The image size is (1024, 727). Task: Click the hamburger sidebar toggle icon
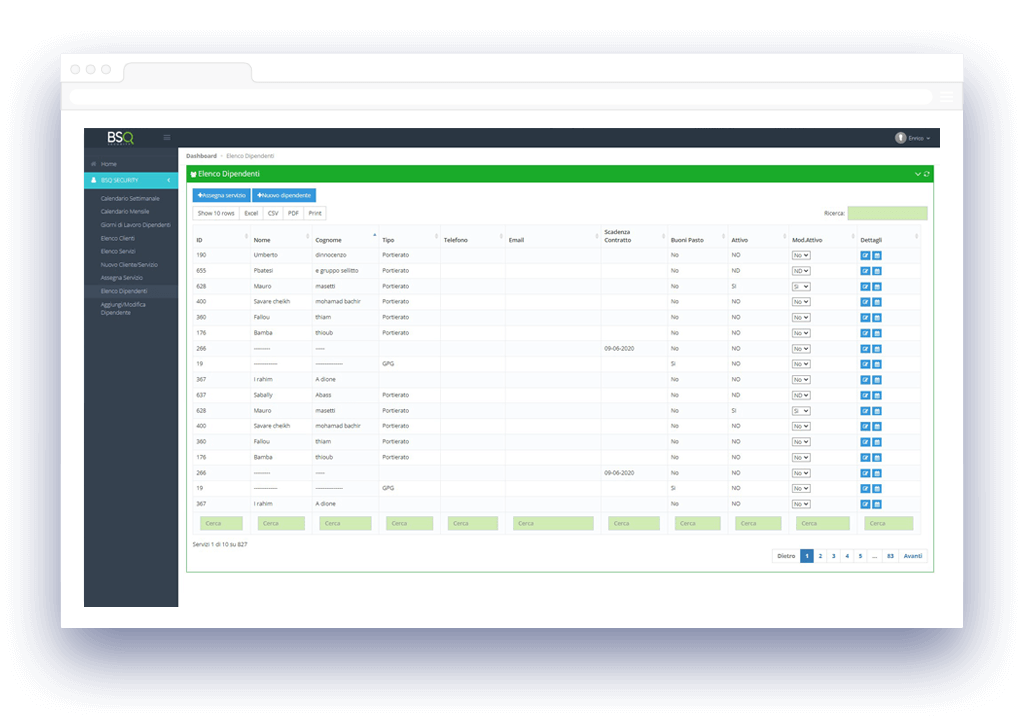pyautogui.click(x=167, y=138)
